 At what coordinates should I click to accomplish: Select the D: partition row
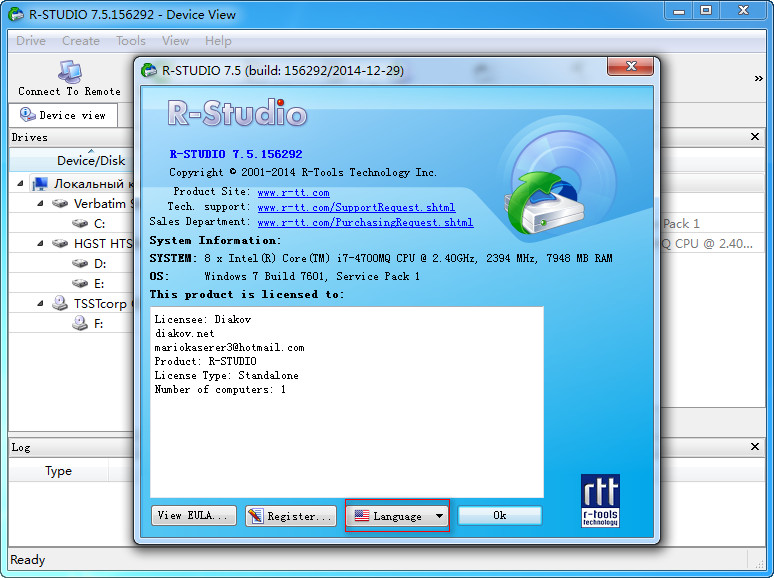click(72, 264)
